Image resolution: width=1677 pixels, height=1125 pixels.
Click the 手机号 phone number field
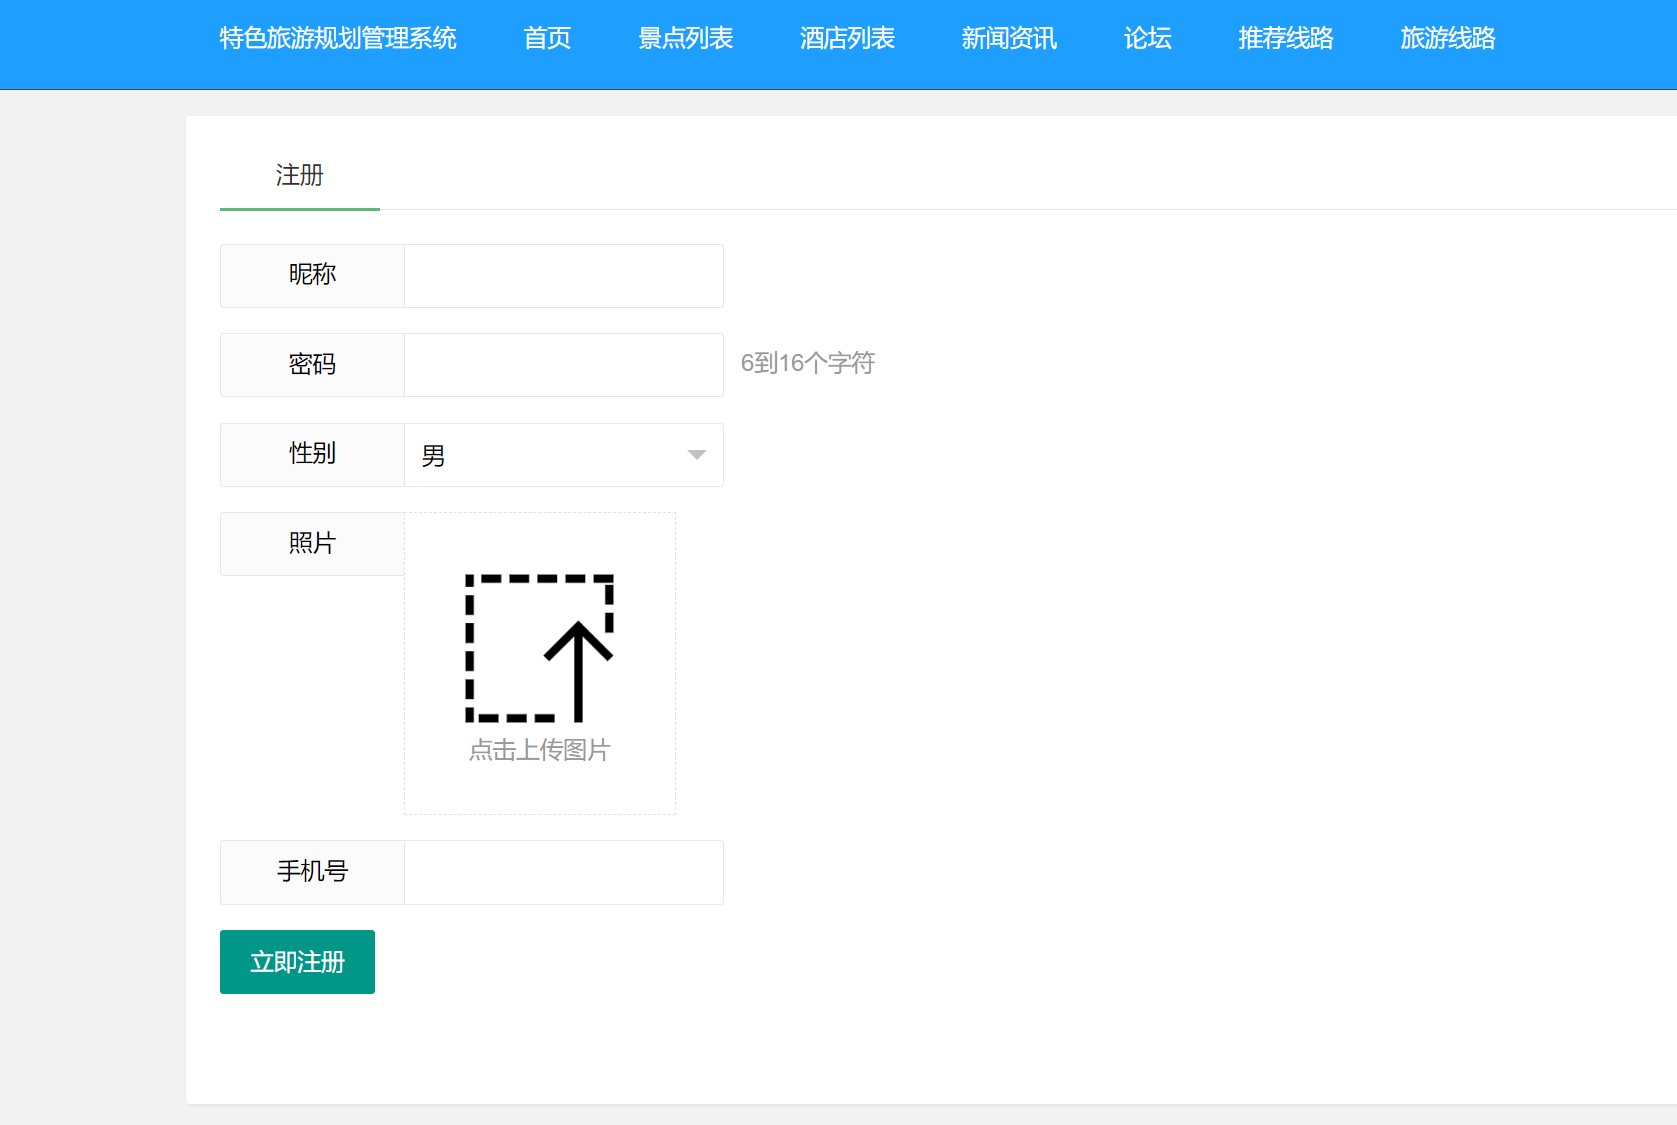[563, 872]
